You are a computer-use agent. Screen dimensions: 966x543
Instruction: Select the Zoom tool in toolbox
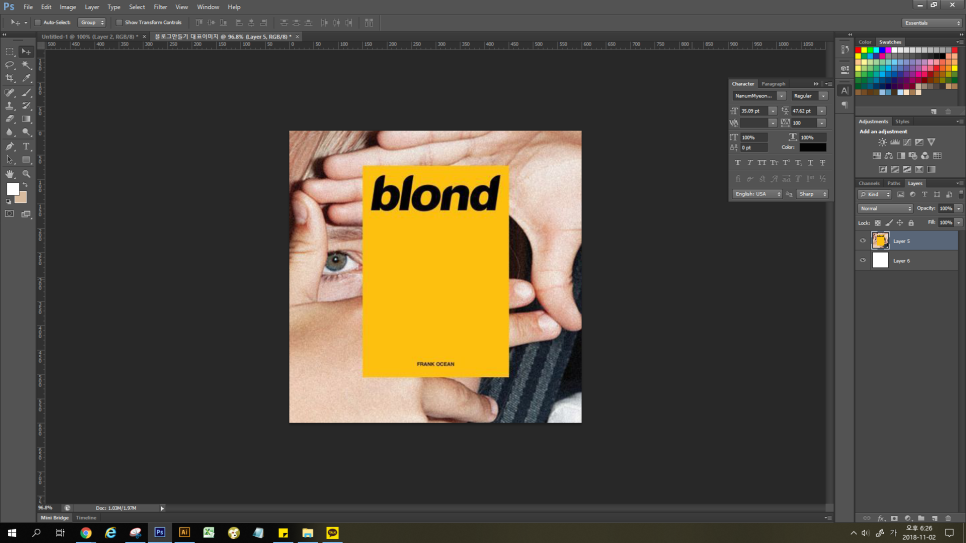tap(26, 174)
